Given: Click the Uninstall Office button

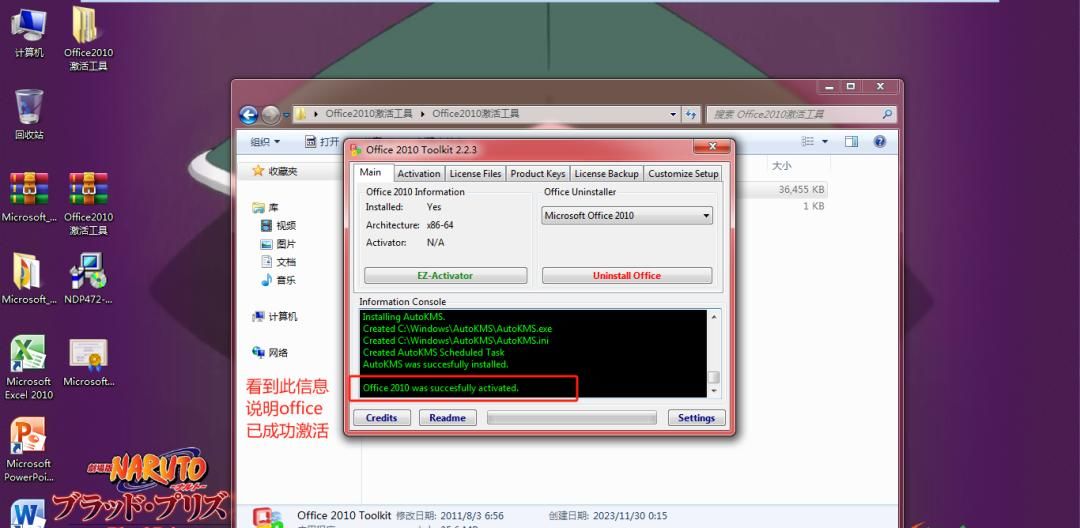Looking at the screenshot, I should pos(627,275).
